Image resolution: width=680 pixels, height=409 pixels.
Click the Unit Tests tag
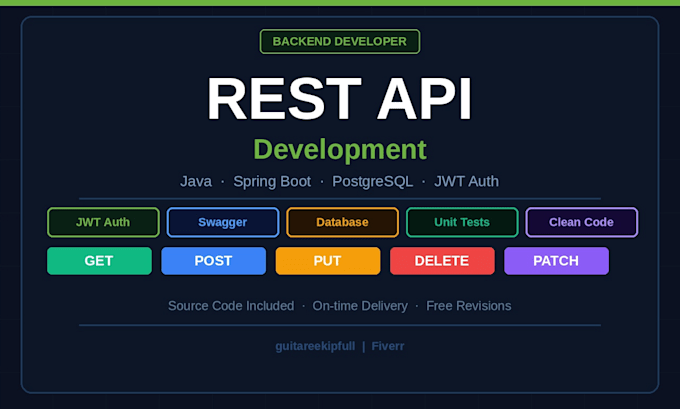(462, 222)
